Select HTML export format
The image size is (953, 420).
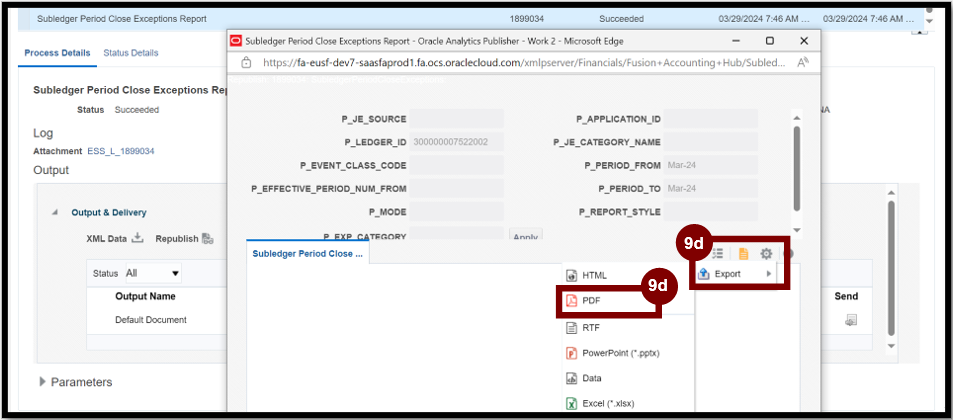tap(594, 275)
